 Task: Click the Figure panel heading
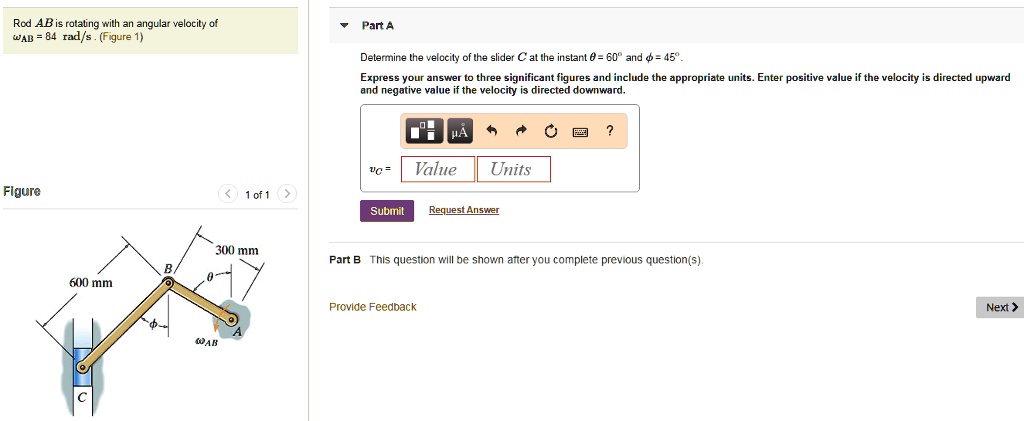[x=22, y=191]
